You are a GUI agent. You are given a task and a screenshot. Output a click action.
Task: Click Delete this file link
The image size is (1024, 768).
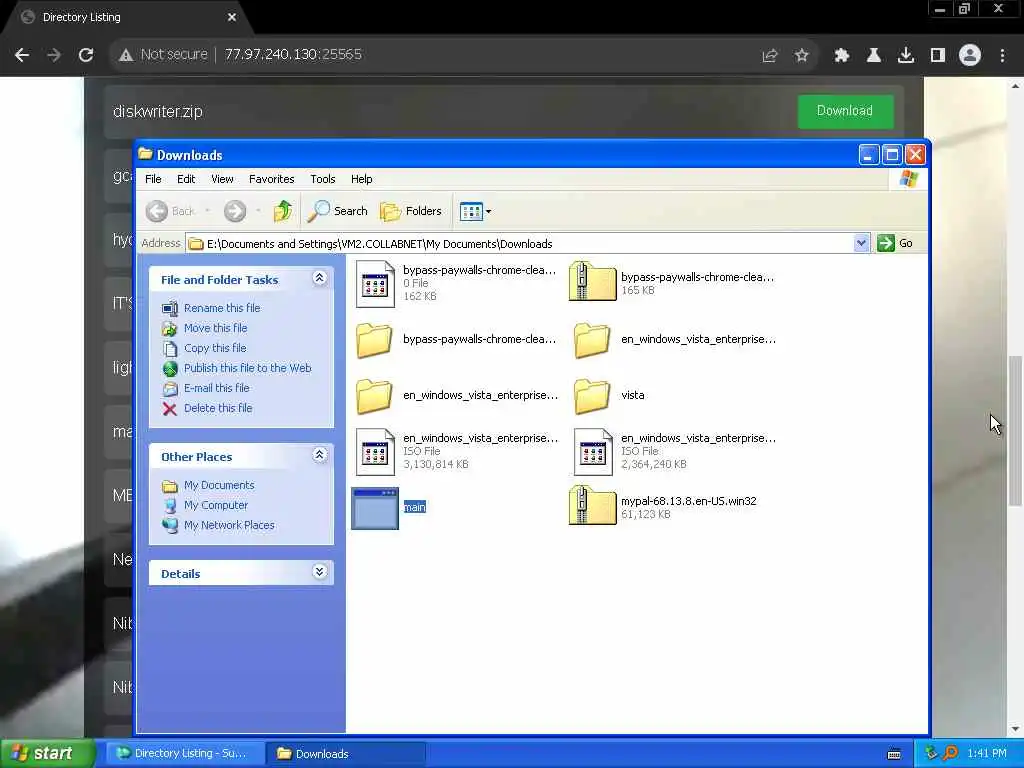coord(218,408)
